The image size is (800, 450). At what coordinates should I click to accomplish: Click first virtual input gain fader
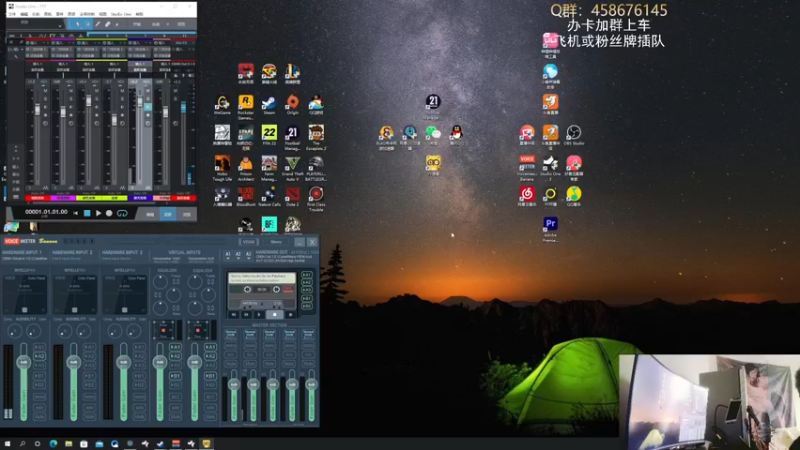coord(160,362)
